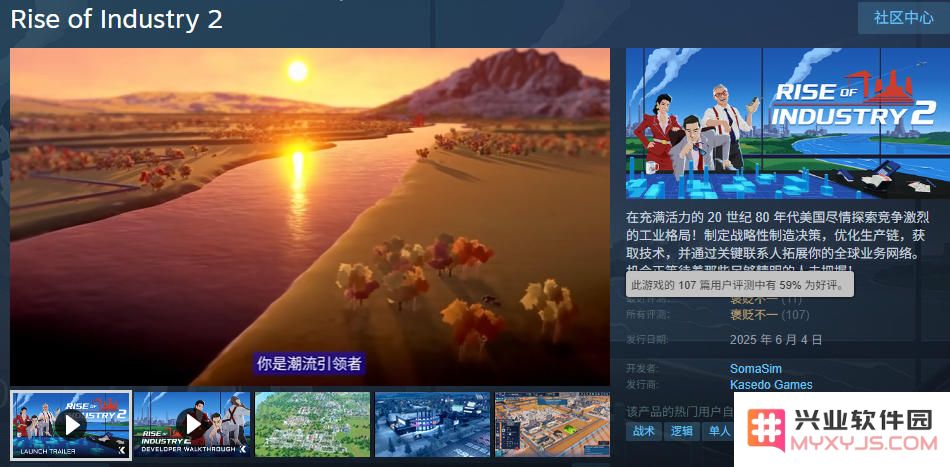Play the Launch Trailer thumbnail video
The image size is (950, 467).
click(x=71, y=425)
